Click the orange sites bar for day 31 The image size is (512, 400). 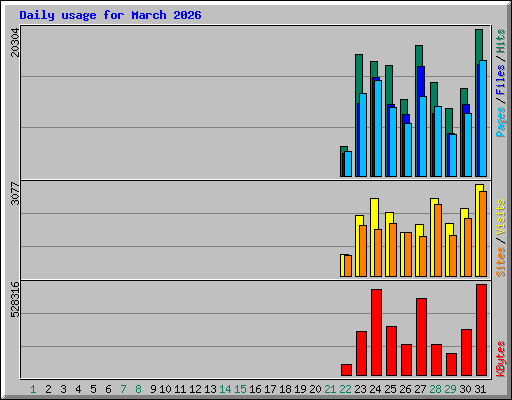pos(483,234)
